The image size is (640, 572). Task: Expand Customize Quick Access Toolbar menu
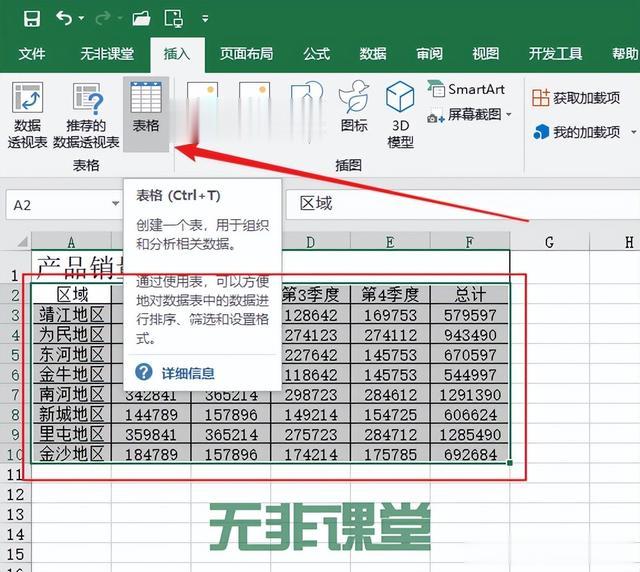(x=205, y=19)
